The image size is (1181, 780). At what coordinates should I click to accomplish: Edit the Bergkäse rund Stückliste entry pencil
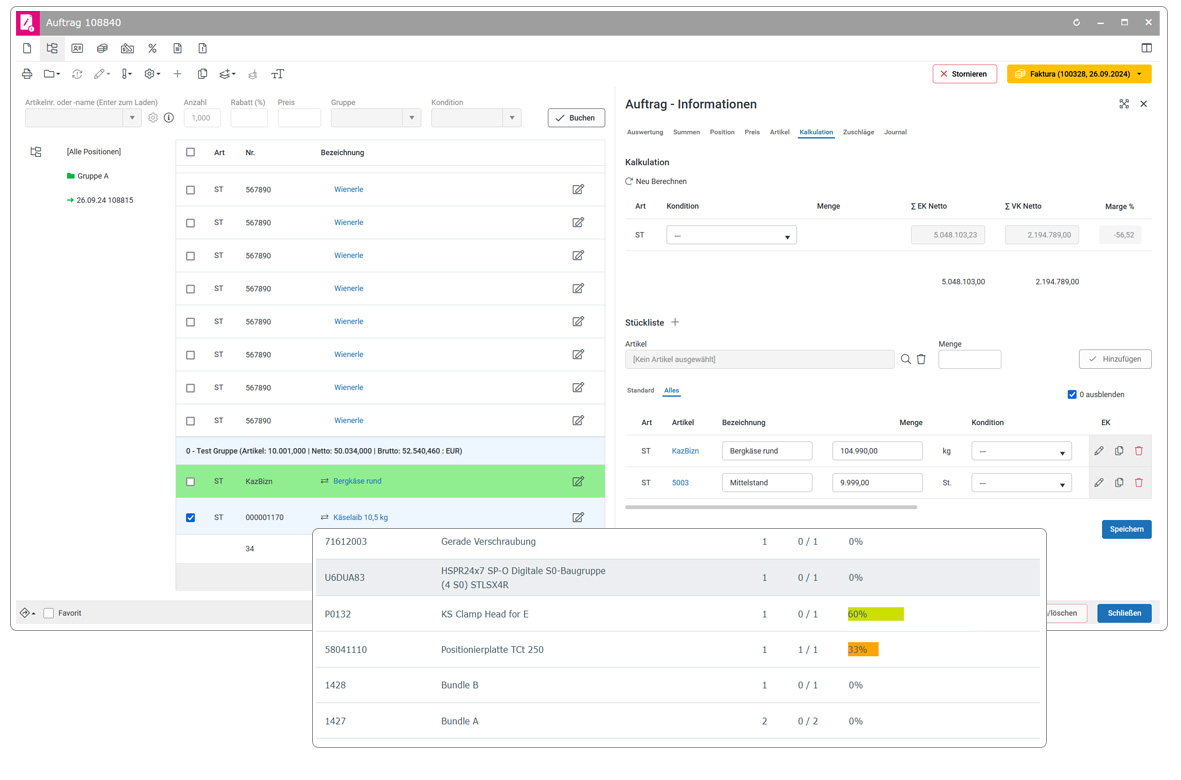(x=1099, y=451)
